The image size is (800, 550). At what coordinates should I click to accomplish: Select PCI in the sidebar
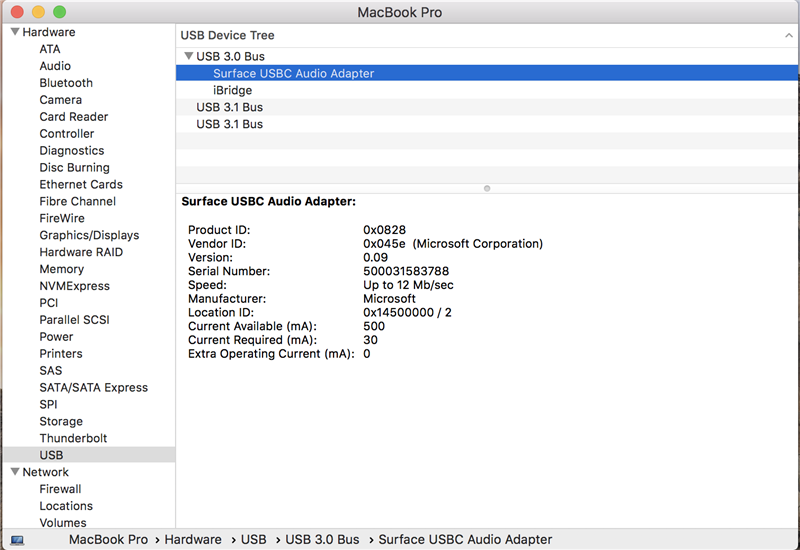49,303
